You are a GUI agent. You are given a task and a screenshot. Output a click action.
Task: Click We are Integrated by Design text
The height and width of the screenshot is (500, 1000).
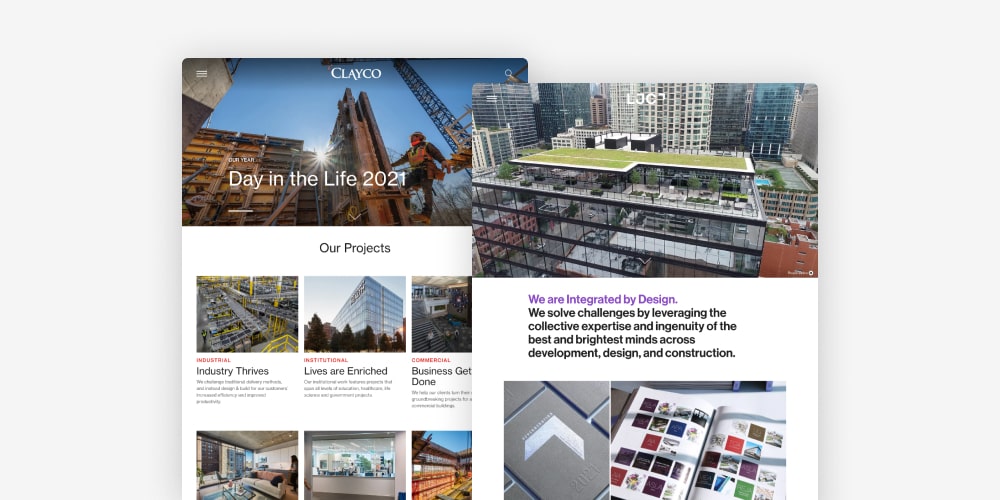(603, 299)
